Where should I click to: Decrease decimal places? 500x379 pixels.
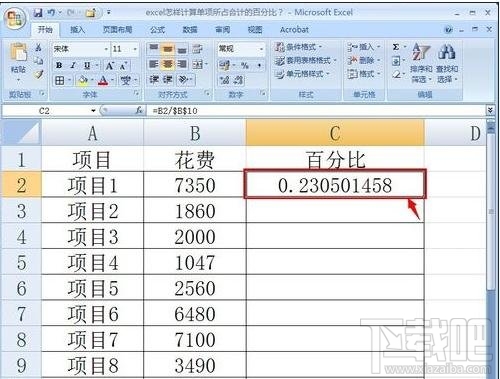[239, 80]
